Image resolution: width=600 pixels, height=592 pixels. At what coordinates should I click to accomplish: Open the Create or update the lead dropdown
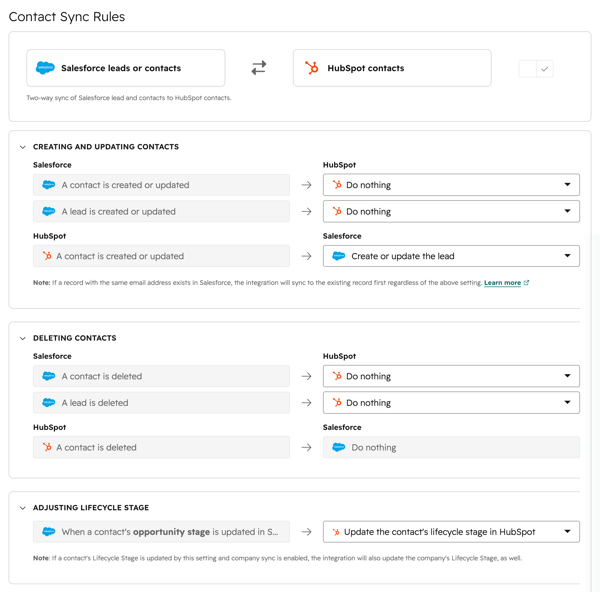(x=451, y=256)
